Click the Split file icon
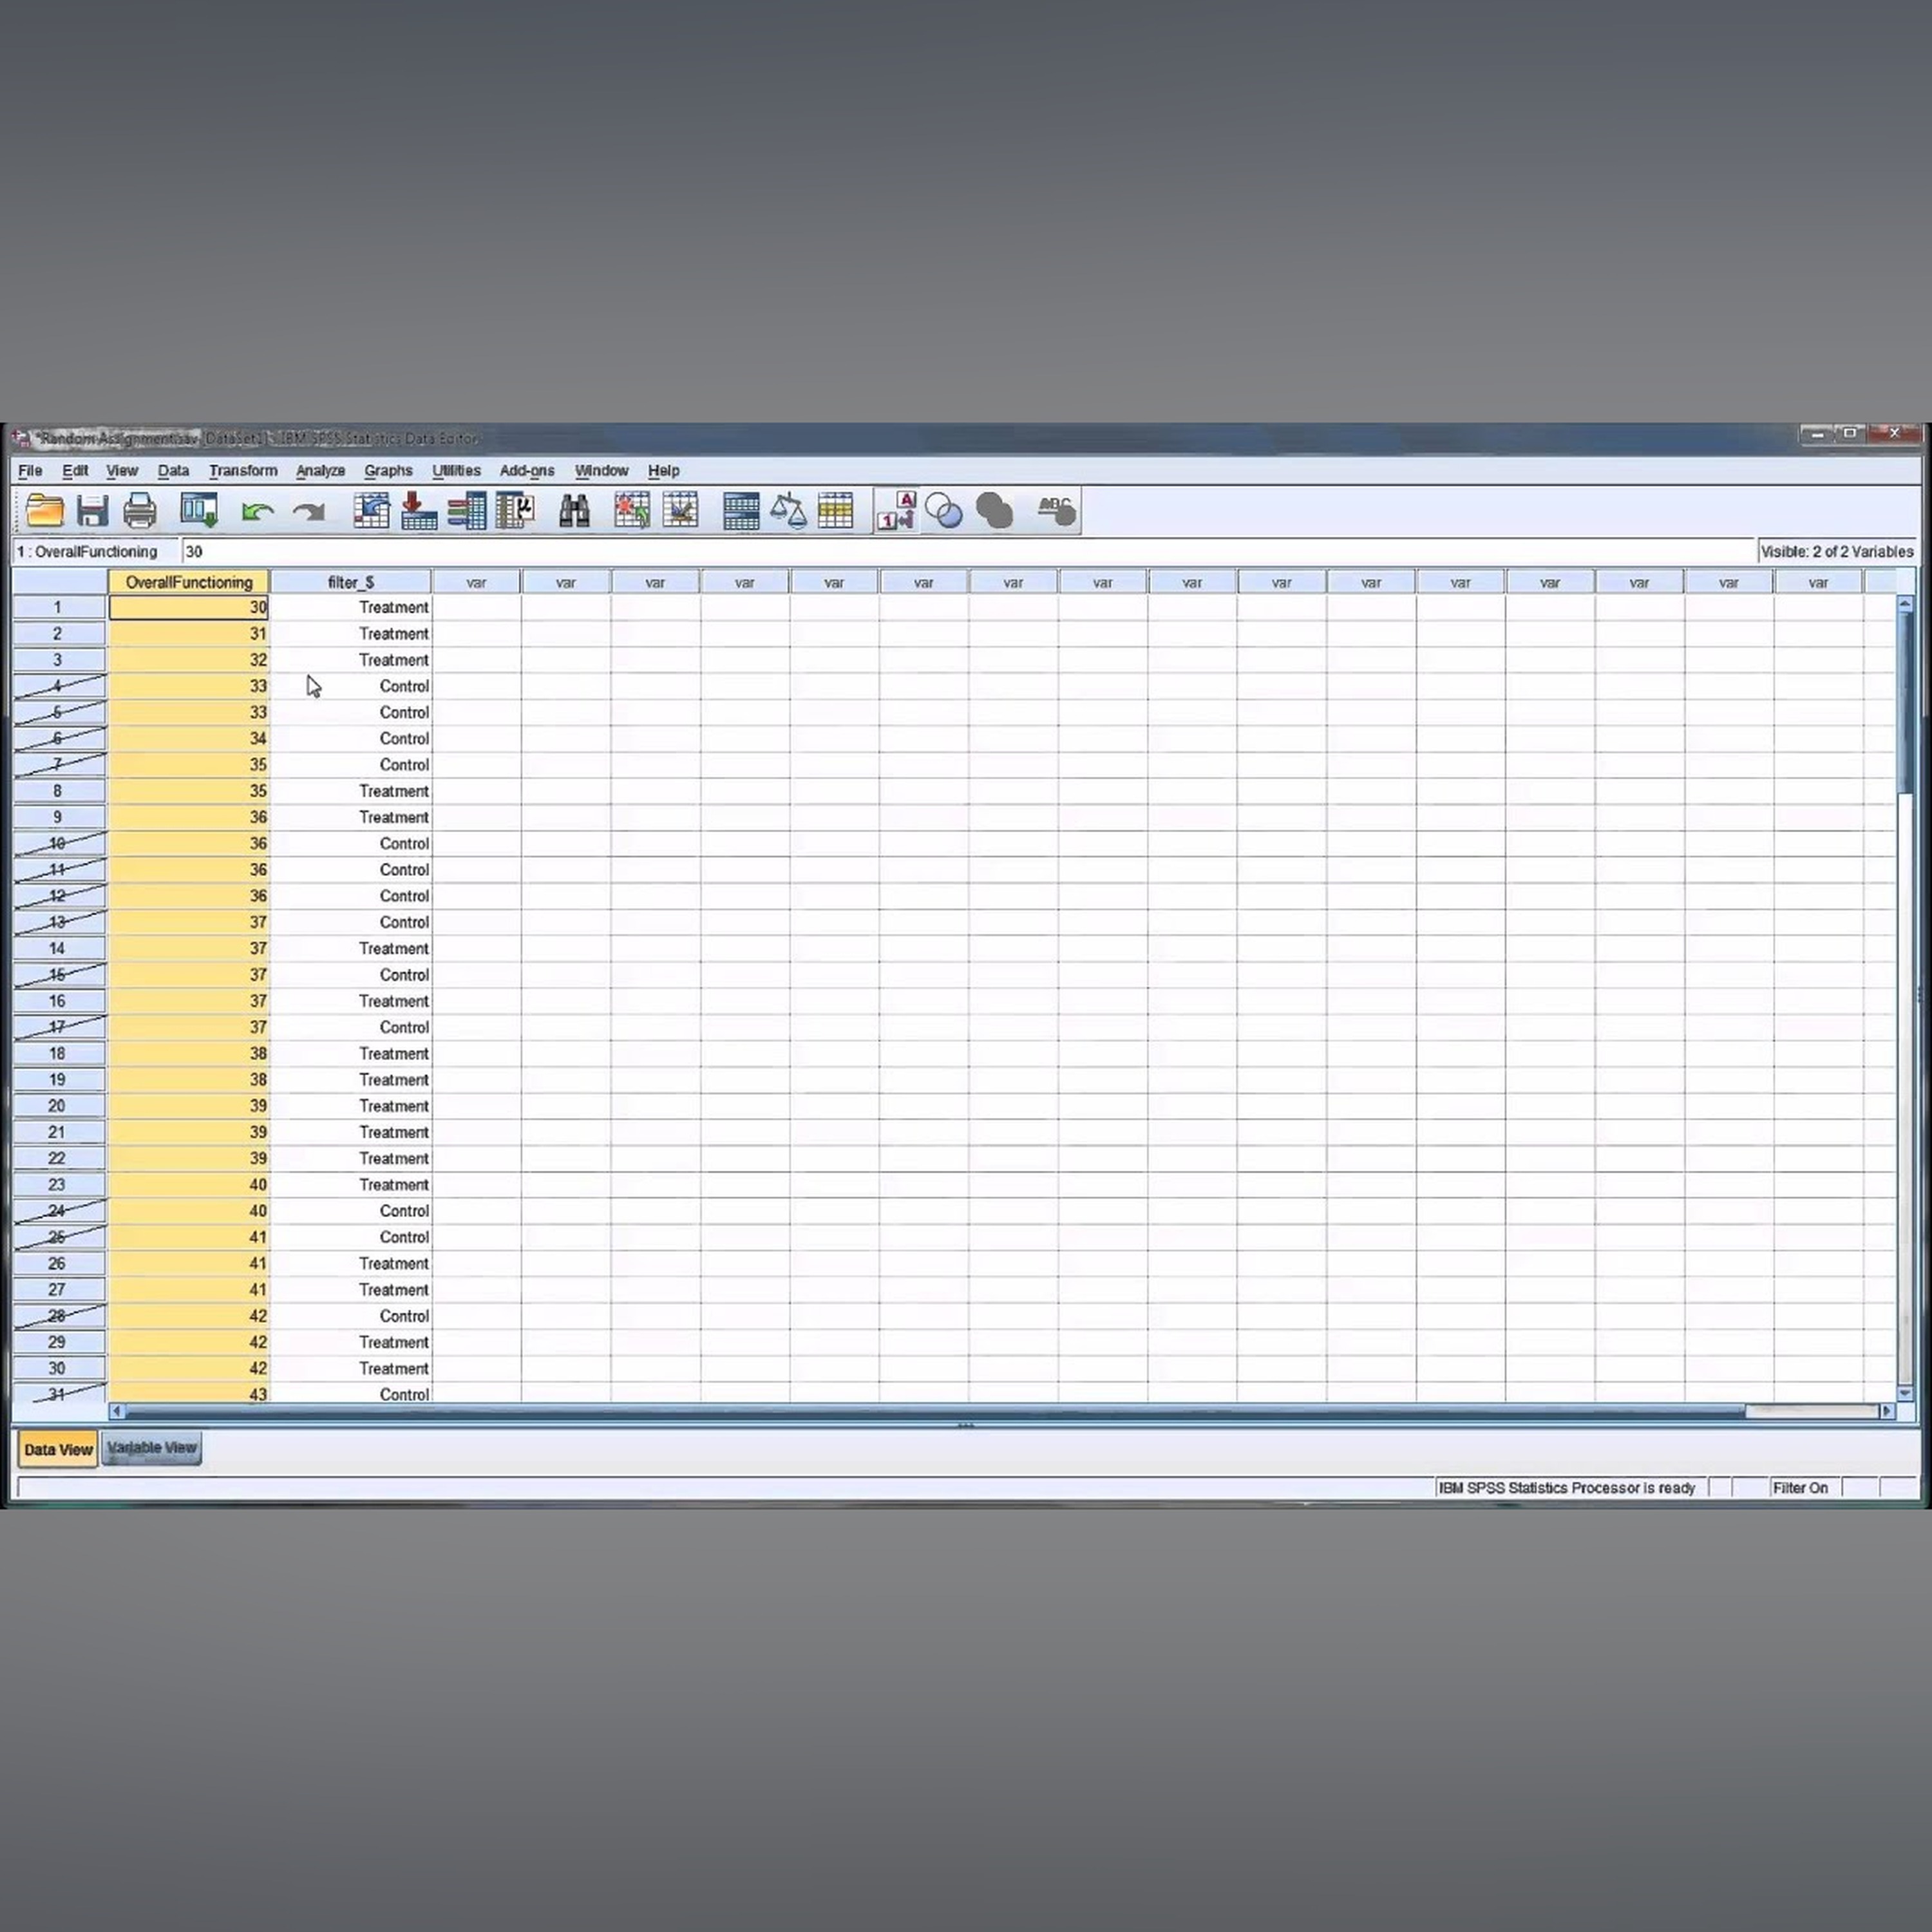This screenshot has width=1932, height=1932. pos(741,511)
